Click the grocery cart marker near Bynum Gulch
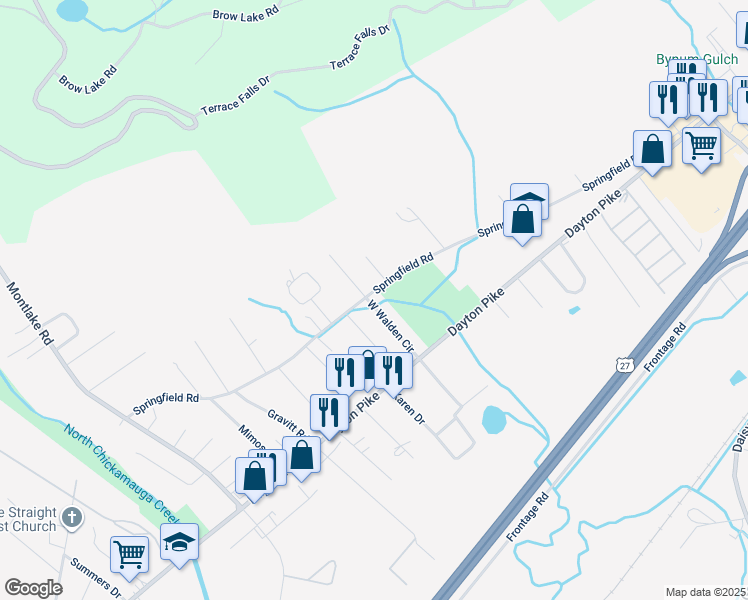This screenshot has width=748, height=600. [x=701, y=148]
